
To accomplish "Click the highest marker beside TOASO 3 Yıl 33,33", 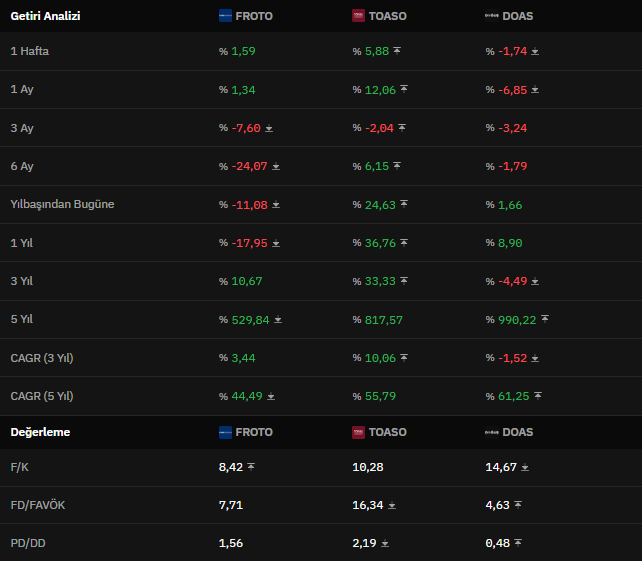I will click(404, 281).
